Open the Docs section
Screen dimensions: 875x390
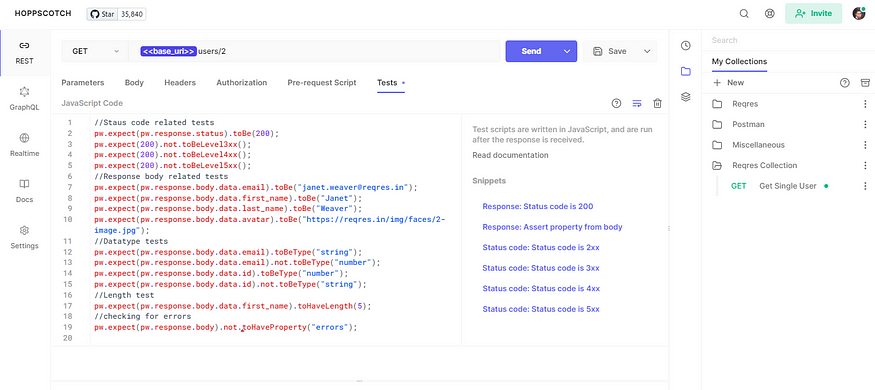click(x=25, y=191)
